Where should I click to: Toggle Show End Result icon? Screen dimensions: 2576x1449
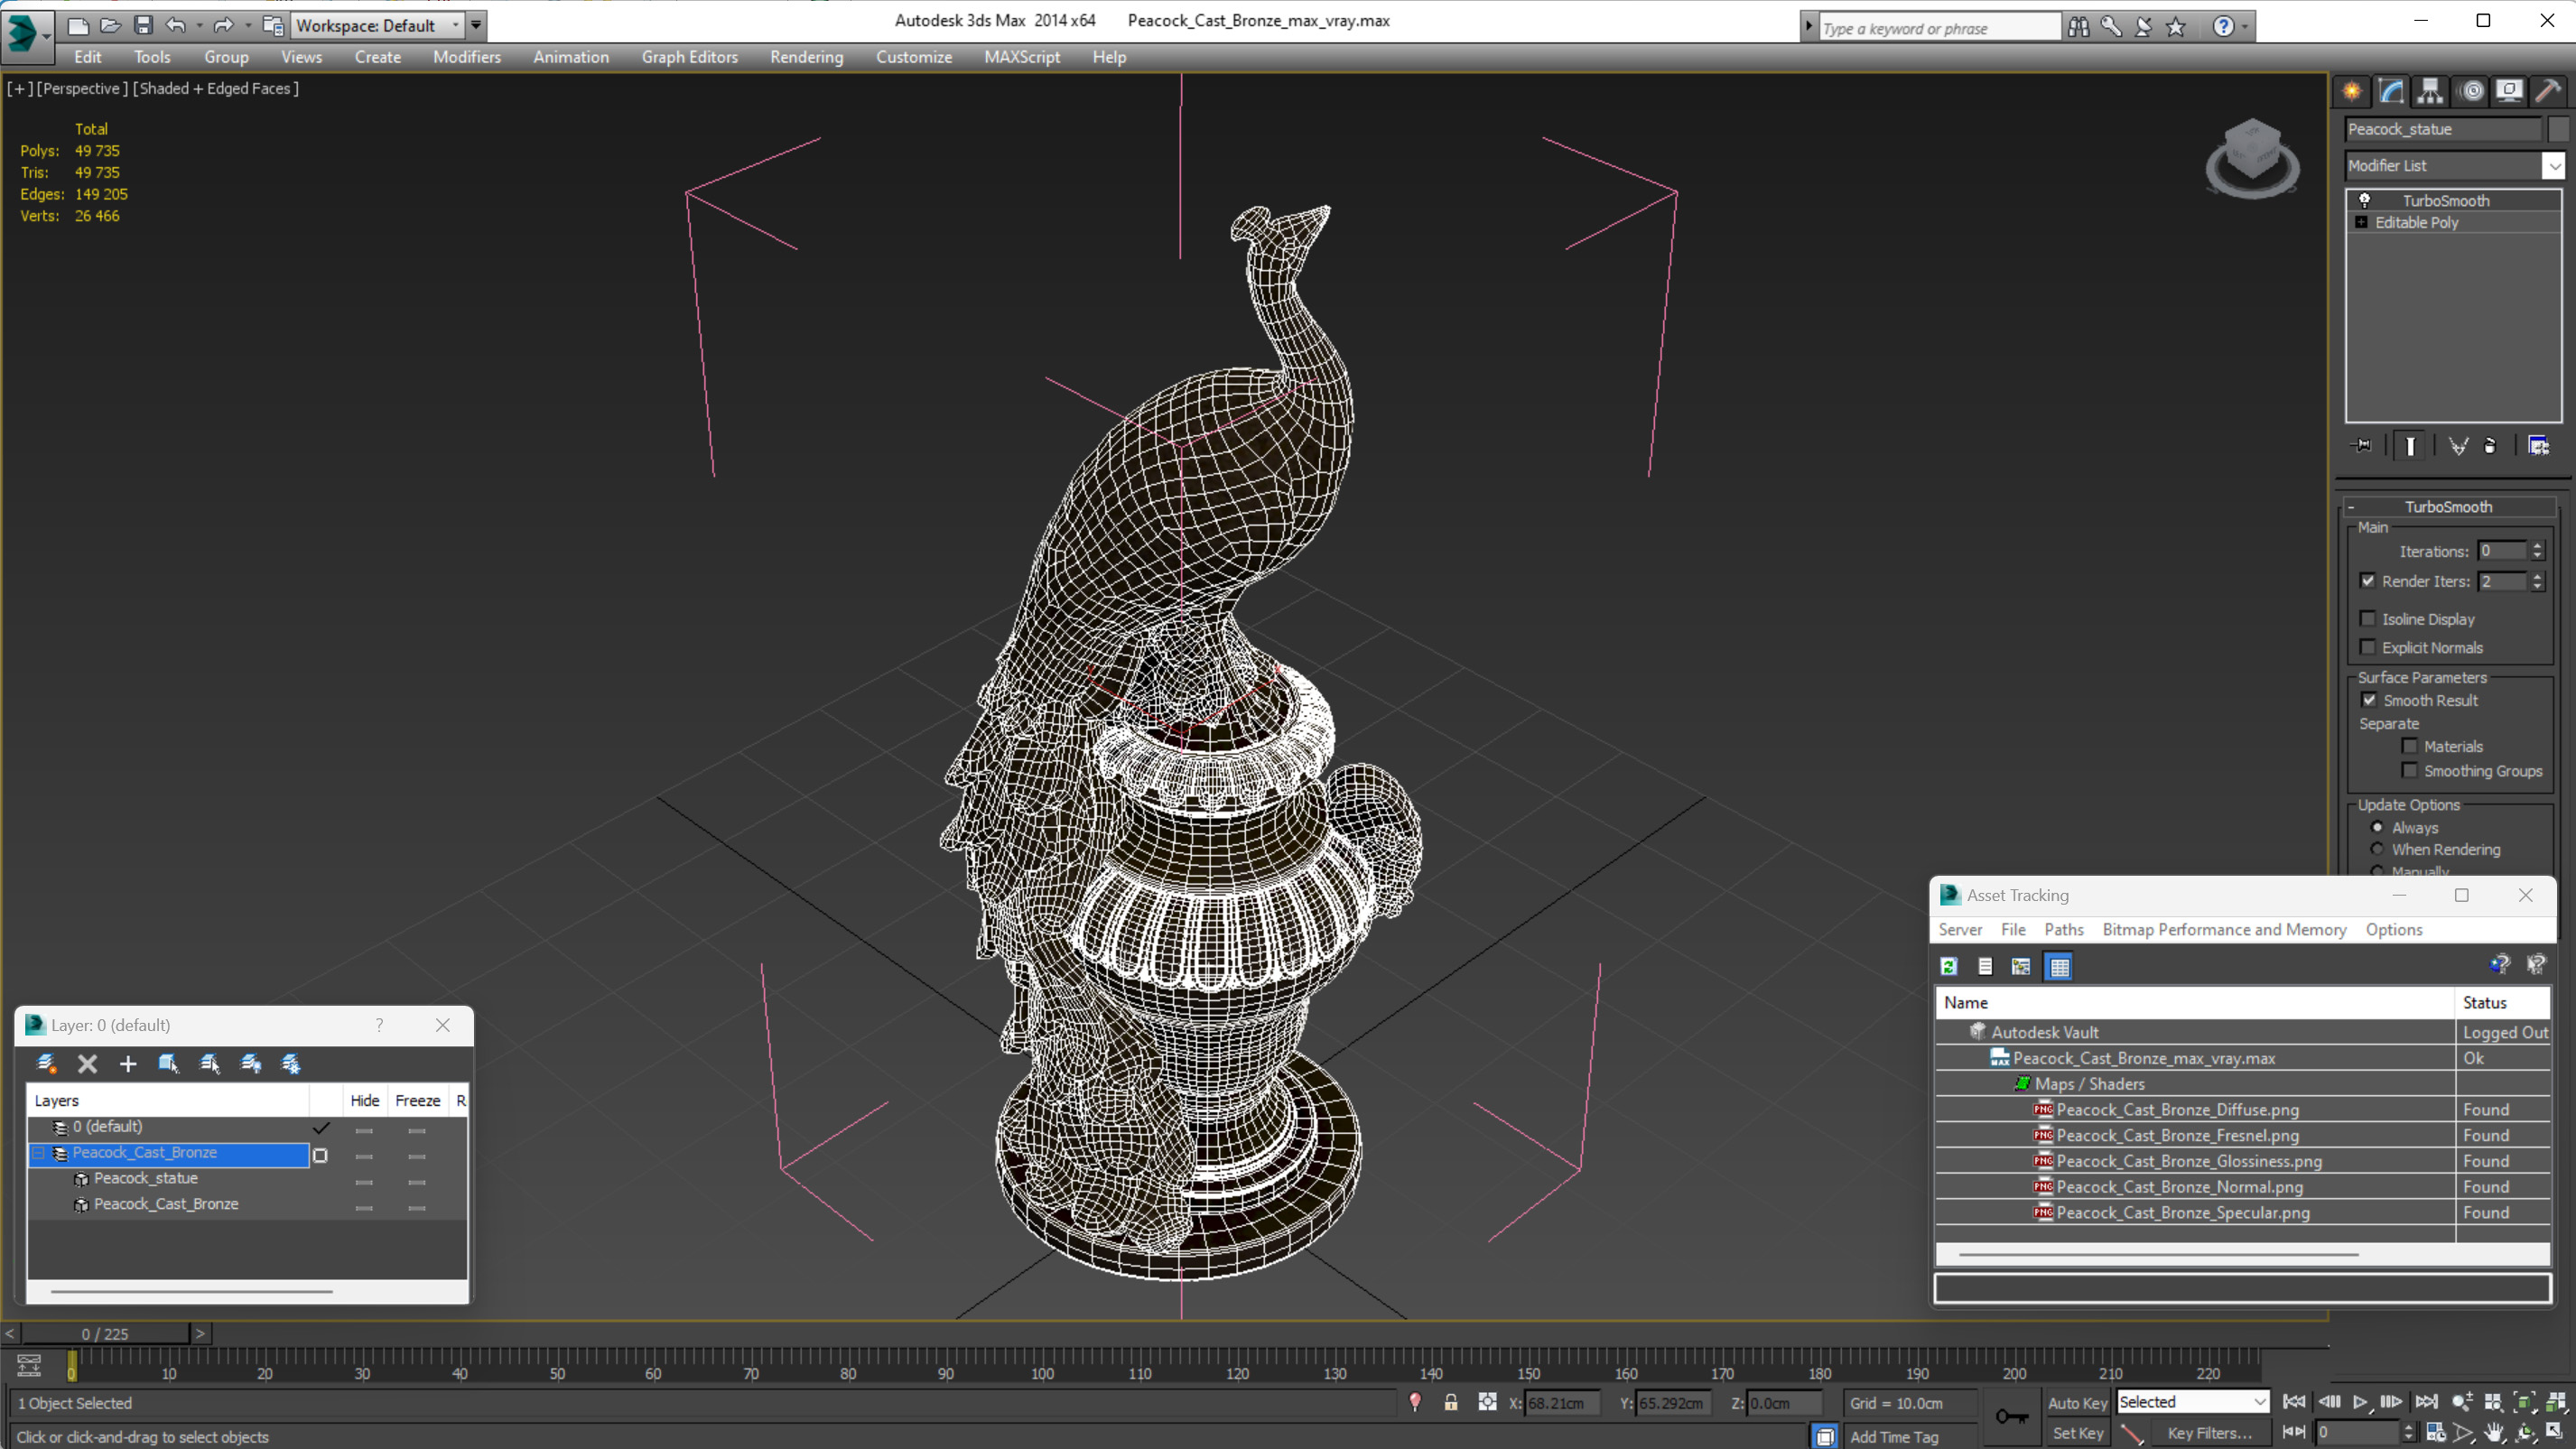(2410, 445)
